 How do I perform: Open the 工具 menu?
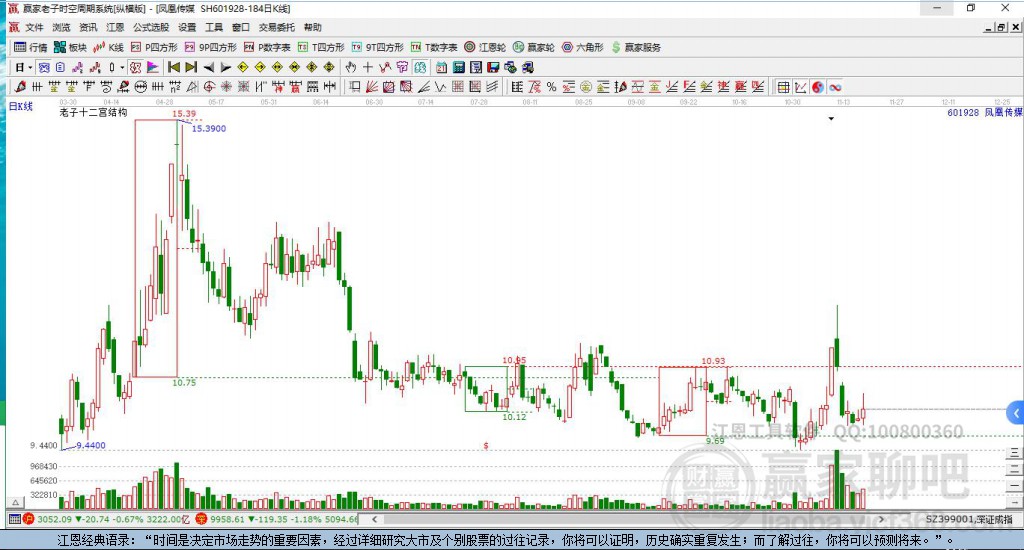coord(214,27)
